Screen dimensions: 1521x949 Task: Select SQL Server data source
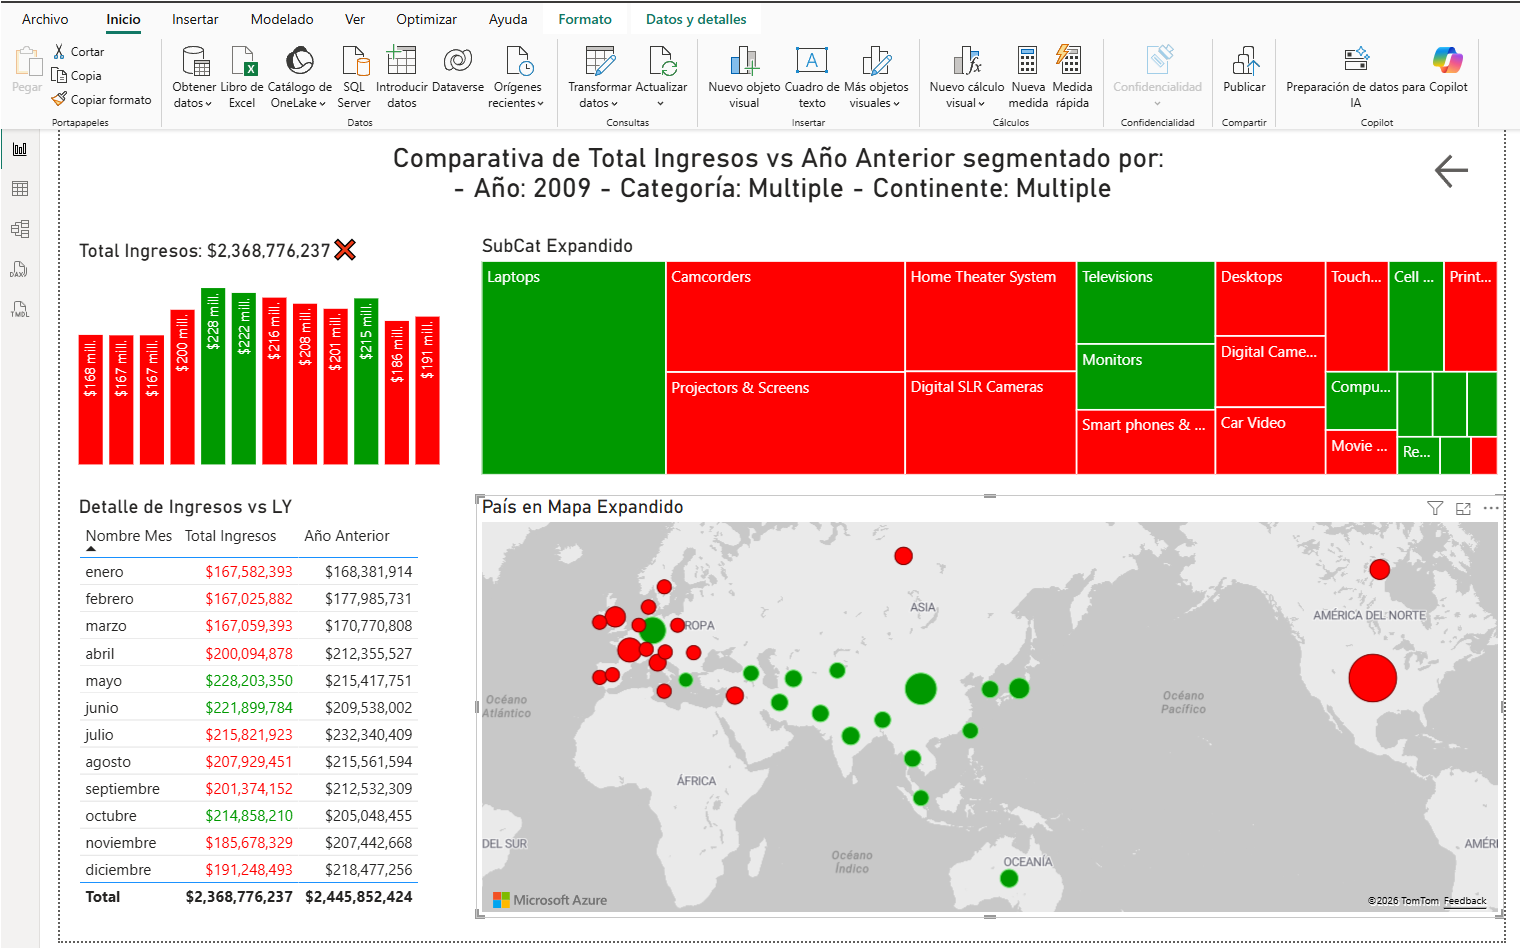(x=354, y=78)
